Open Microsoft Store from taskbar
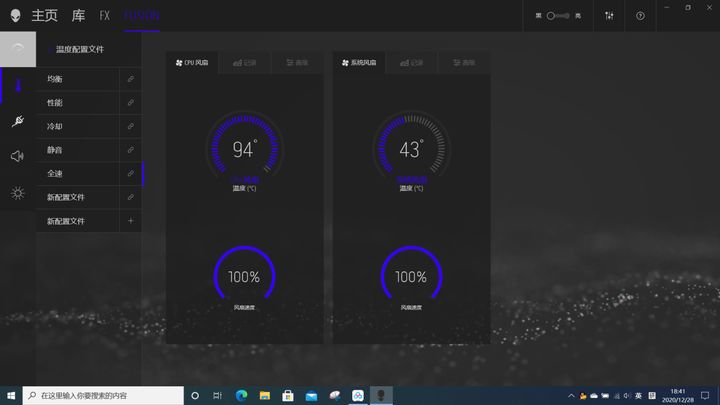Screen dimensions: 720x405 pyautogui.click(x=288, y=395)
